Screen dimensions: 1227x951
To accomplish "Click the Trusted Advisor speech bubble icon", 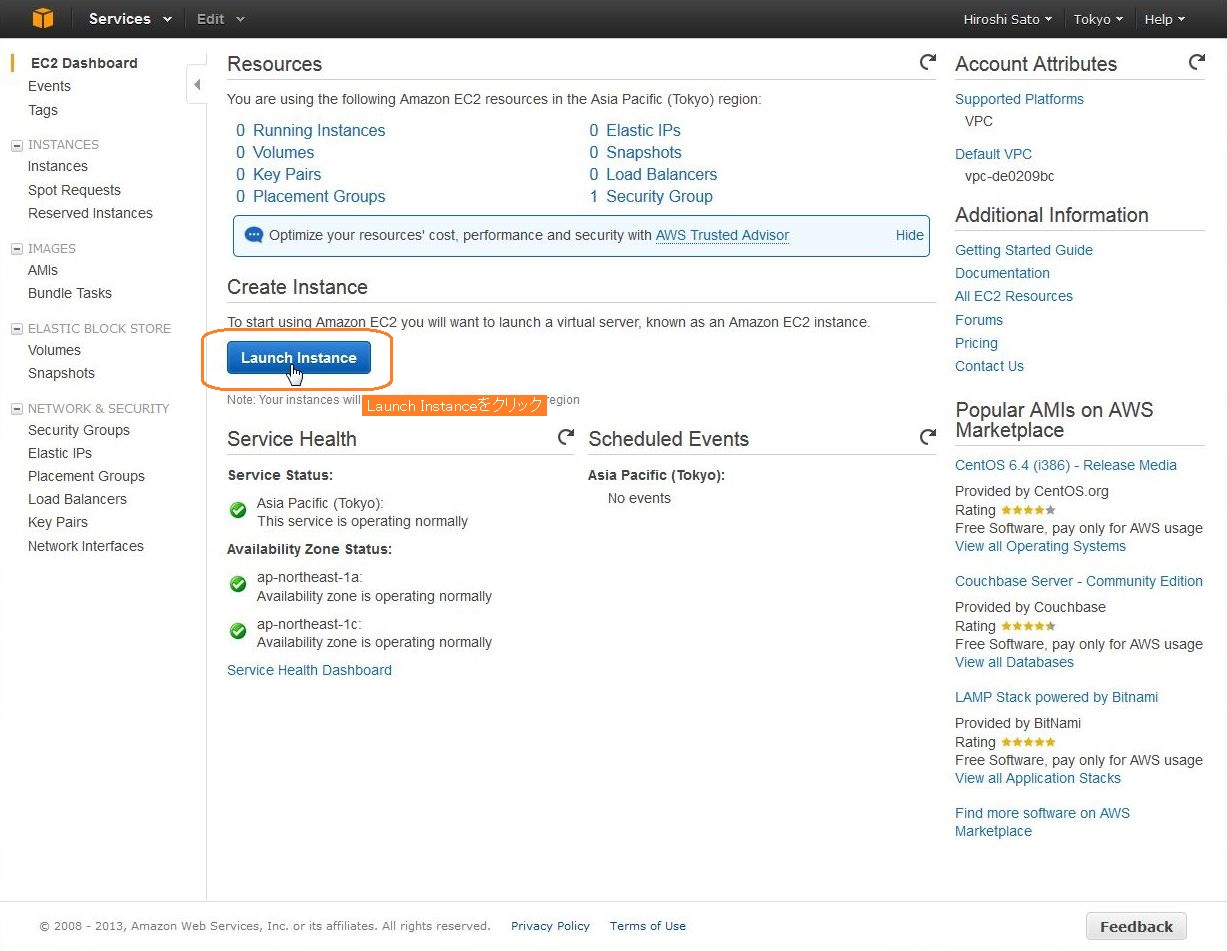I will coord(254,235).
